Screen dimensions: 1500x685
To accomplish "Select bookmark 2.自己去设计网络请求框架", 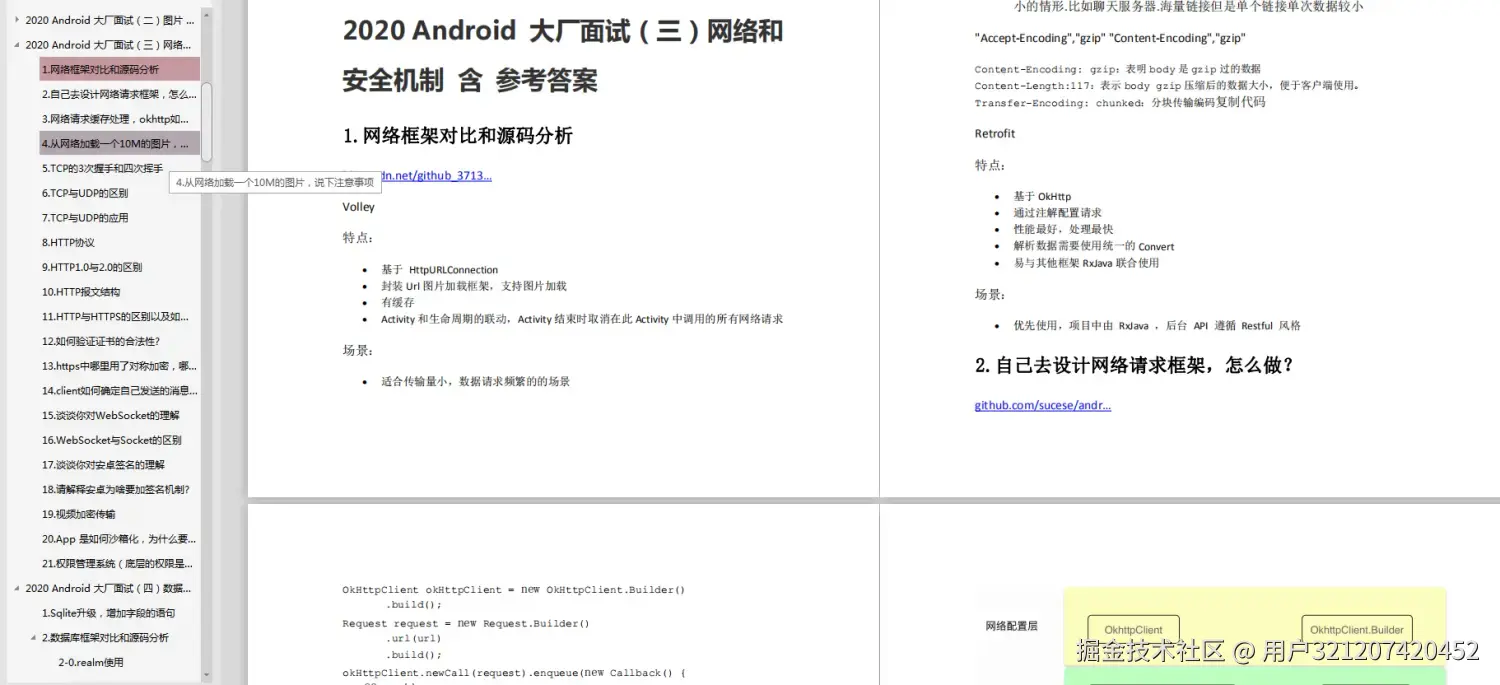I will (119, 94).
